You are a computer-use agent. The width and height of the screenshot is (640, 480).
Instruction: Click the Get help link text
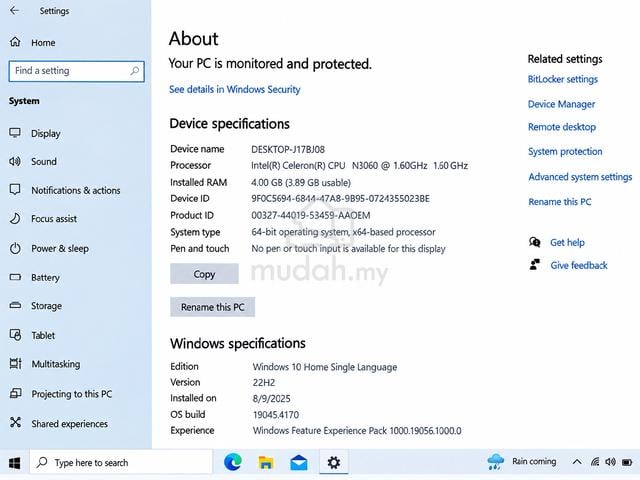[567, 242]
